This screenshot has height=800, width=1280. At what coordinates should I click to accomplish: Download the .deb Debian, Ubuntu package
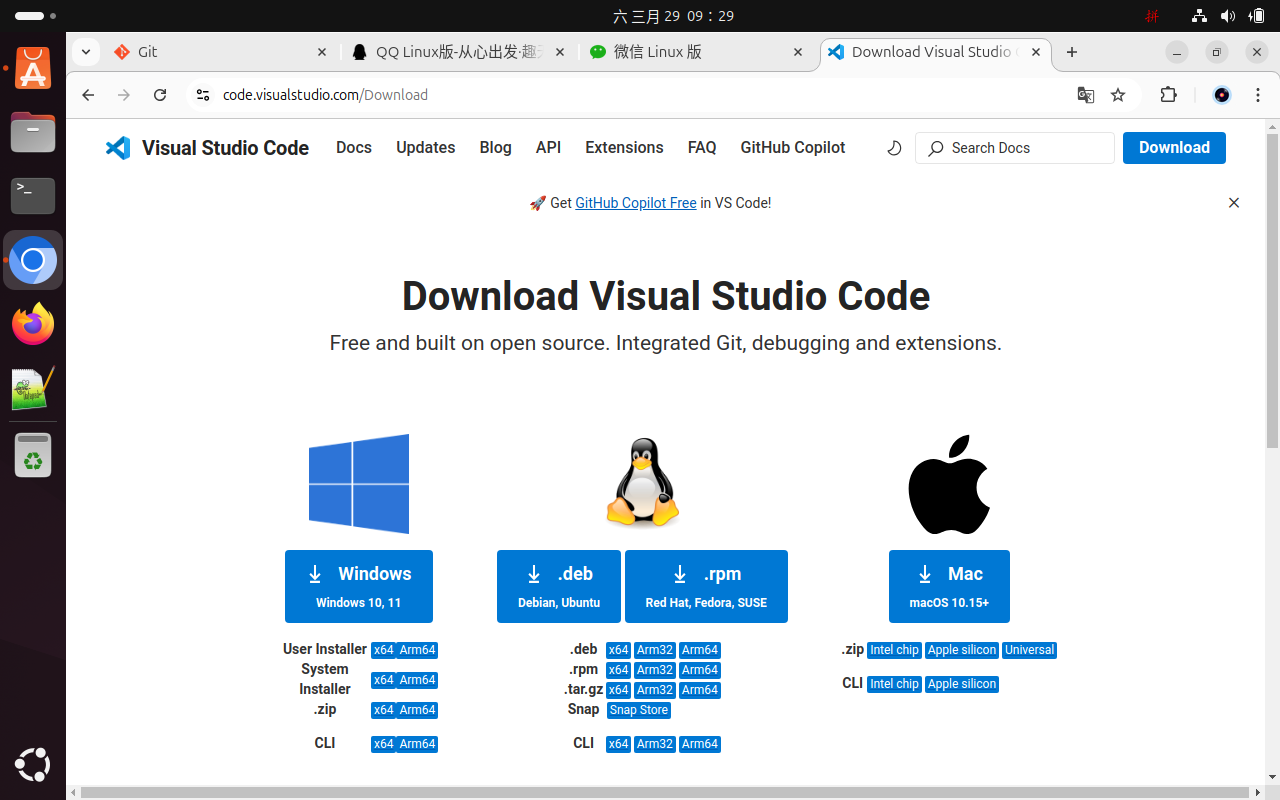[559, 586]
